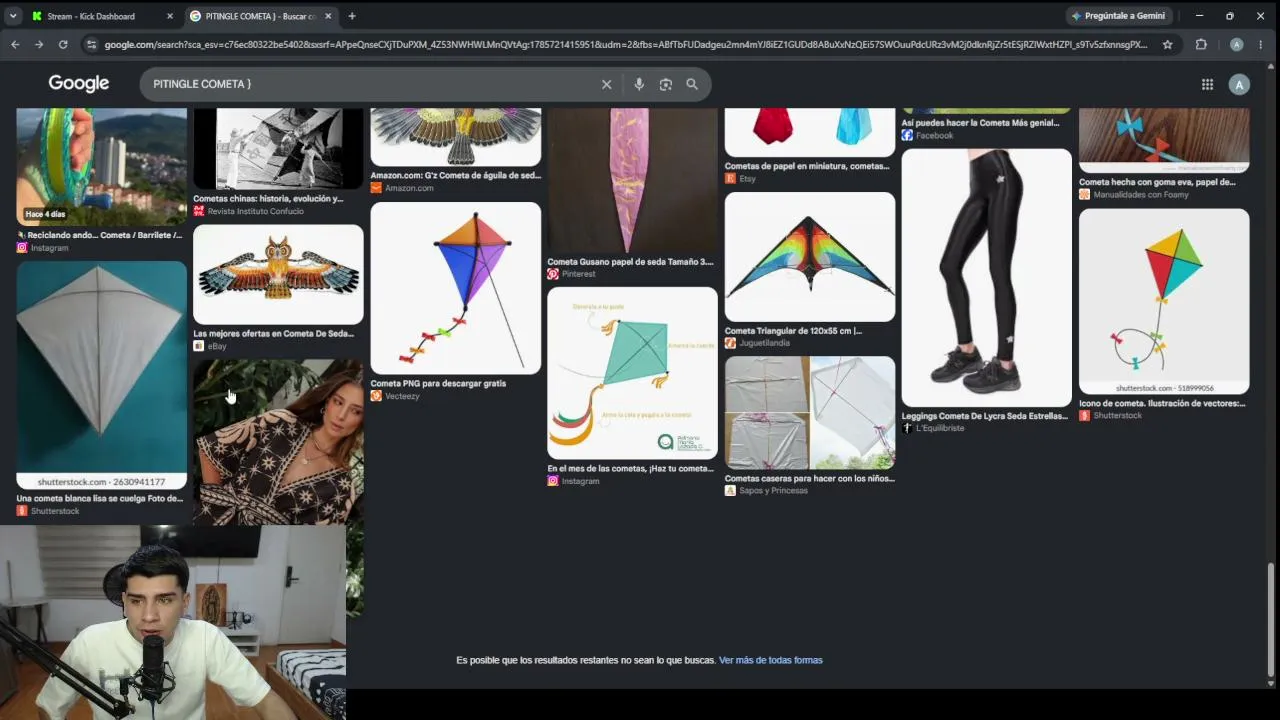Go to the Google logo homepage
The image size is (1280, 720).
coord(79,84)
